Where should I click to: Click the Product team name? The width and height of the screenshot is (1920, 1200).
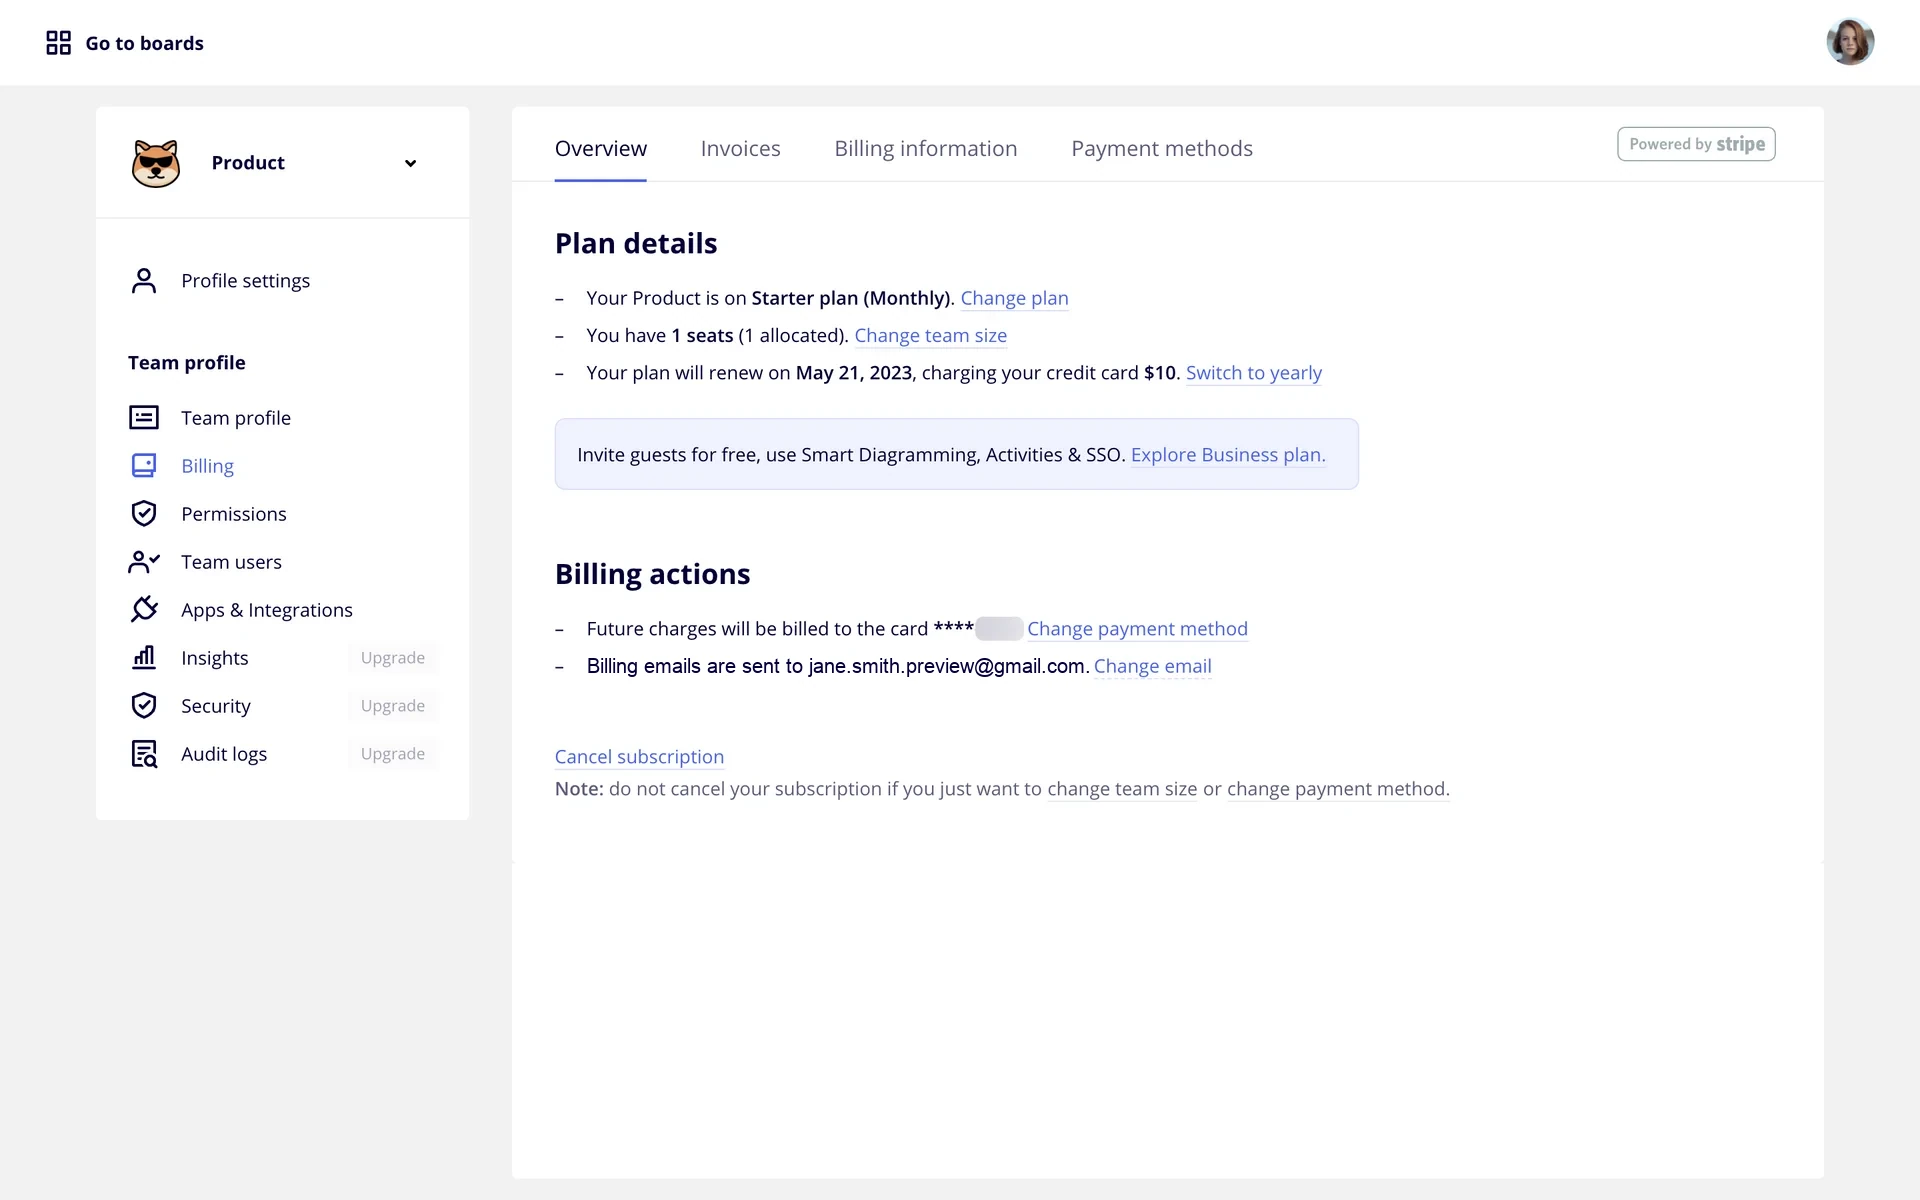coord(248,163)
